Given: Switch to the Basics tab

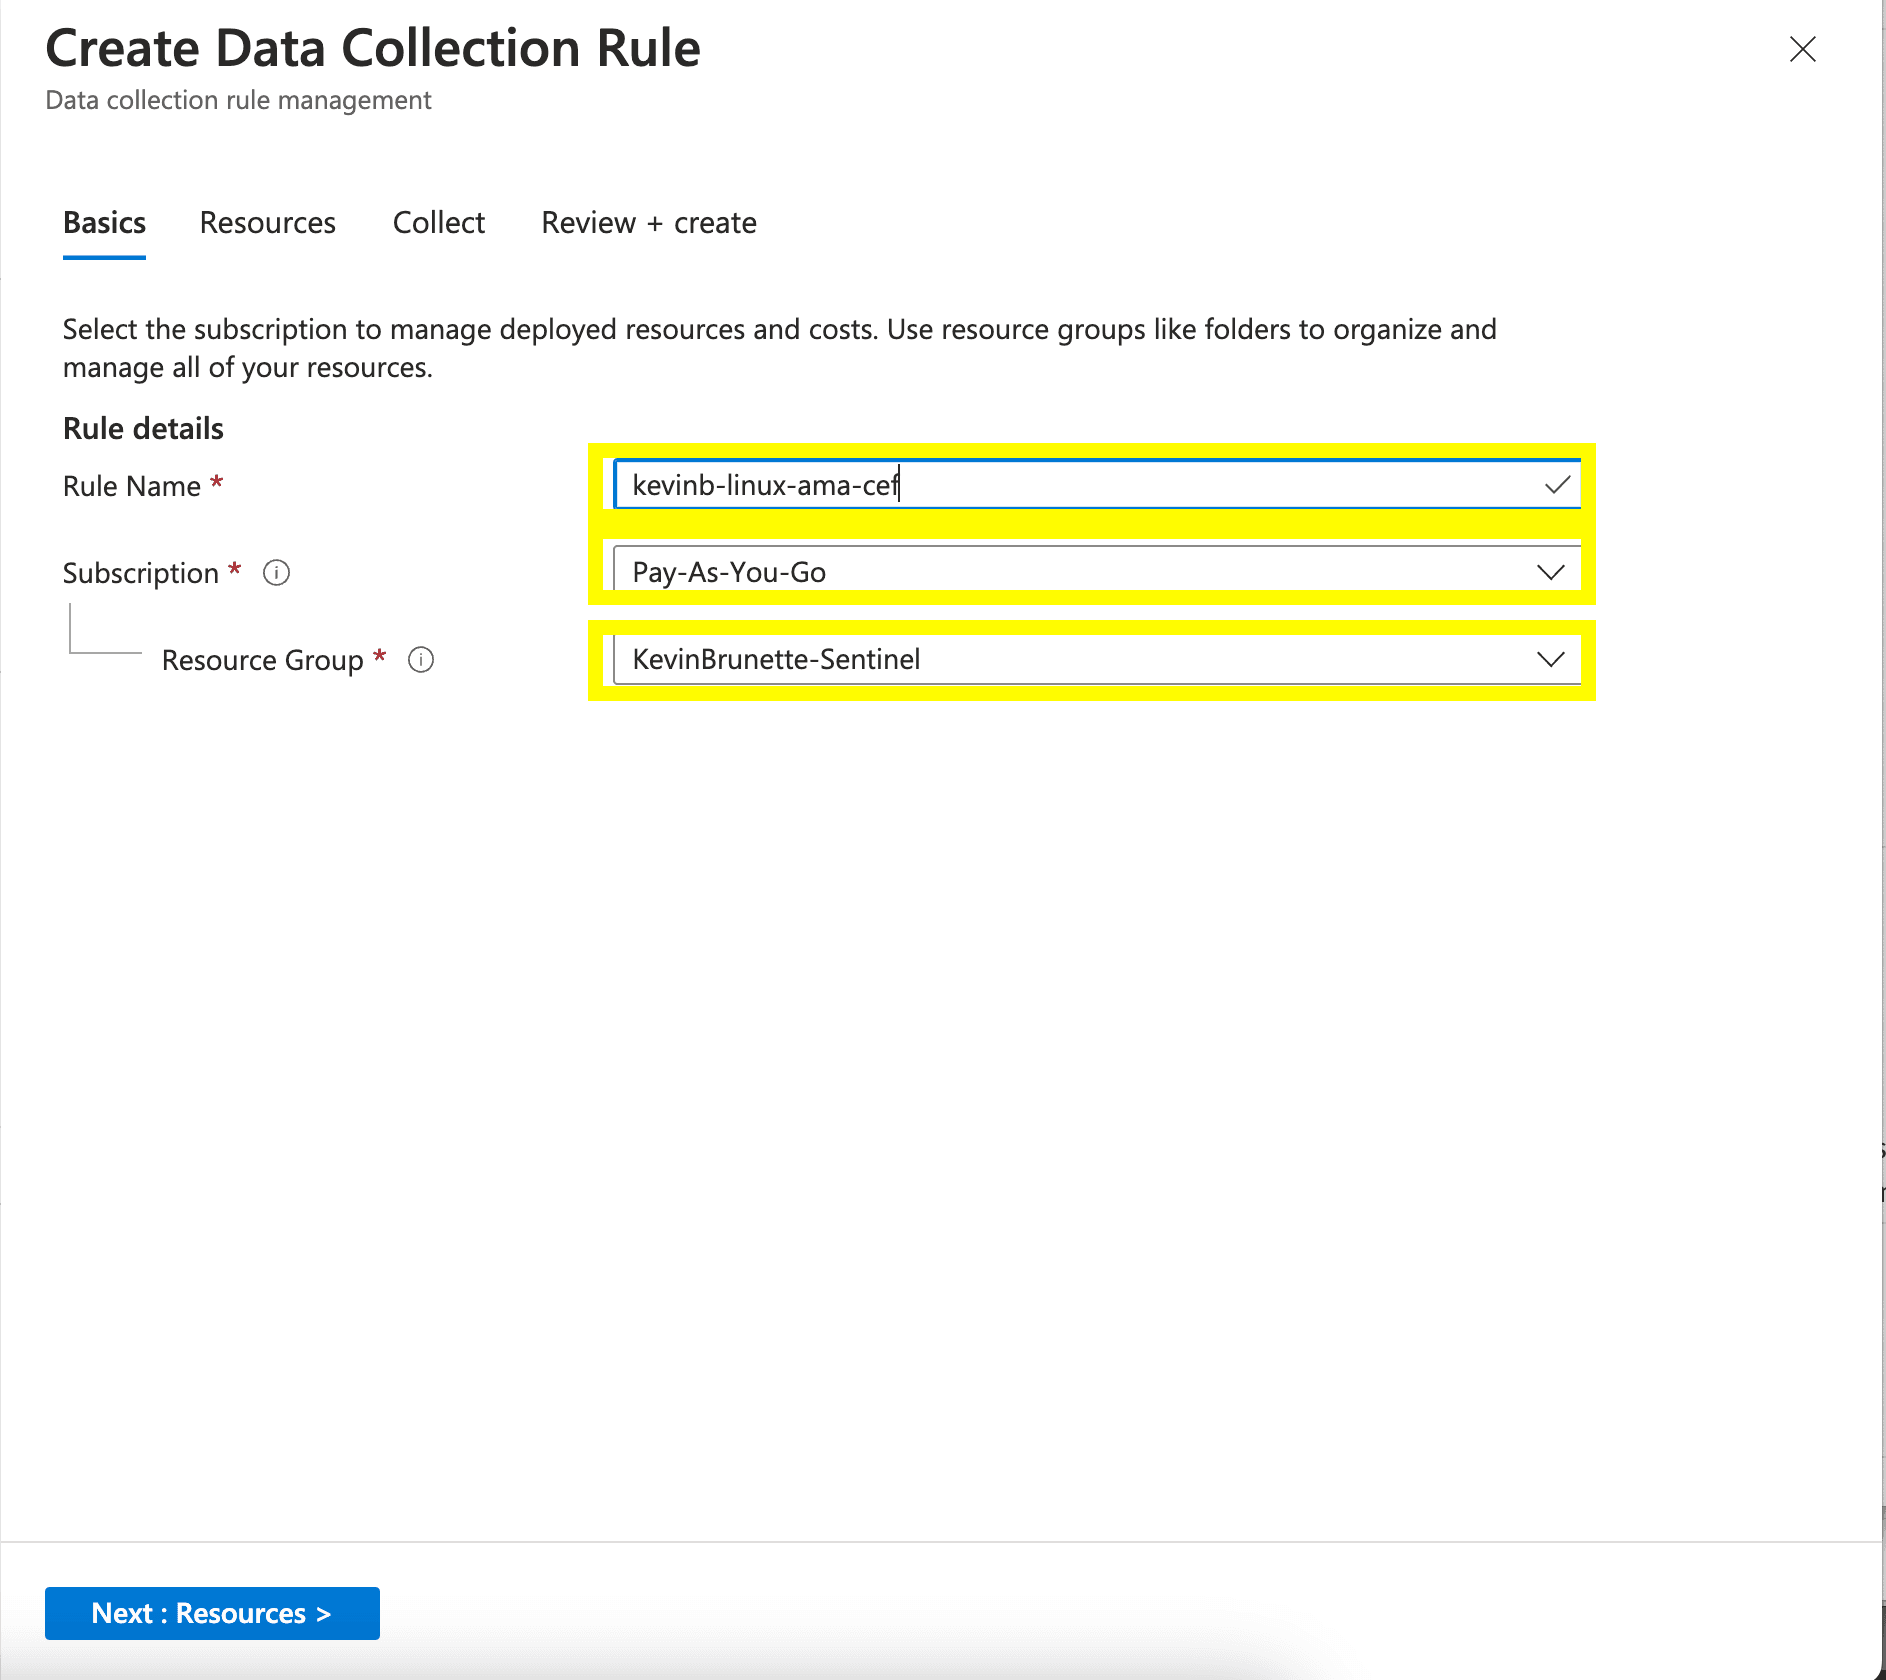Looking at the screenshot, I should click(104, 223).
